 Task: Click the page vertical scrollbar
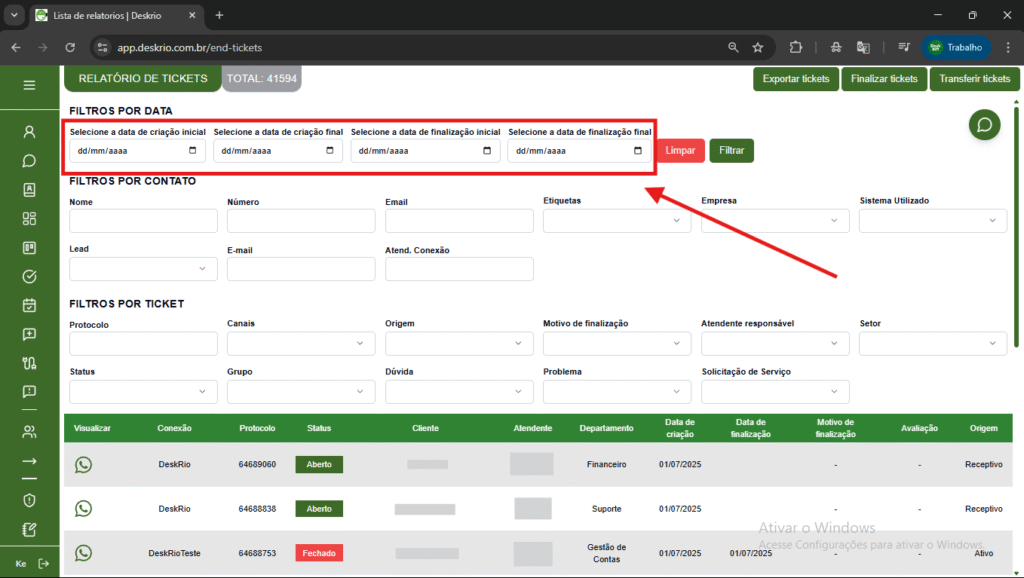pyautogui.click(x=1016, y=226)
